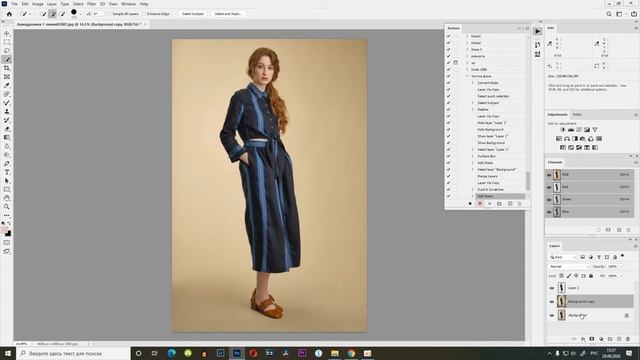Toggle Green channel visibility eye
Viewport: 640px width, 360px height.
549,199
